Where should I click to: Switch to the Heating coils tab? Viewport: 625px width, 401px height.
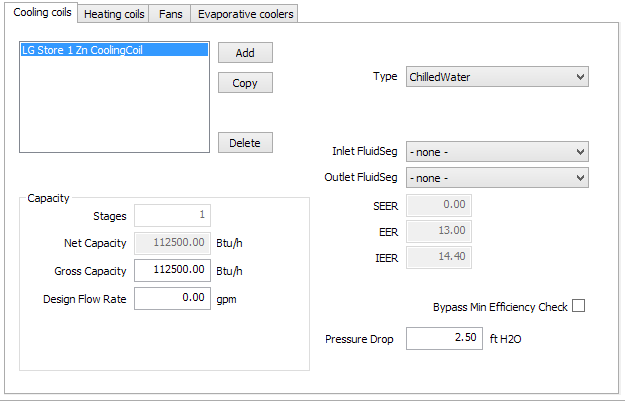click(114, 14)
